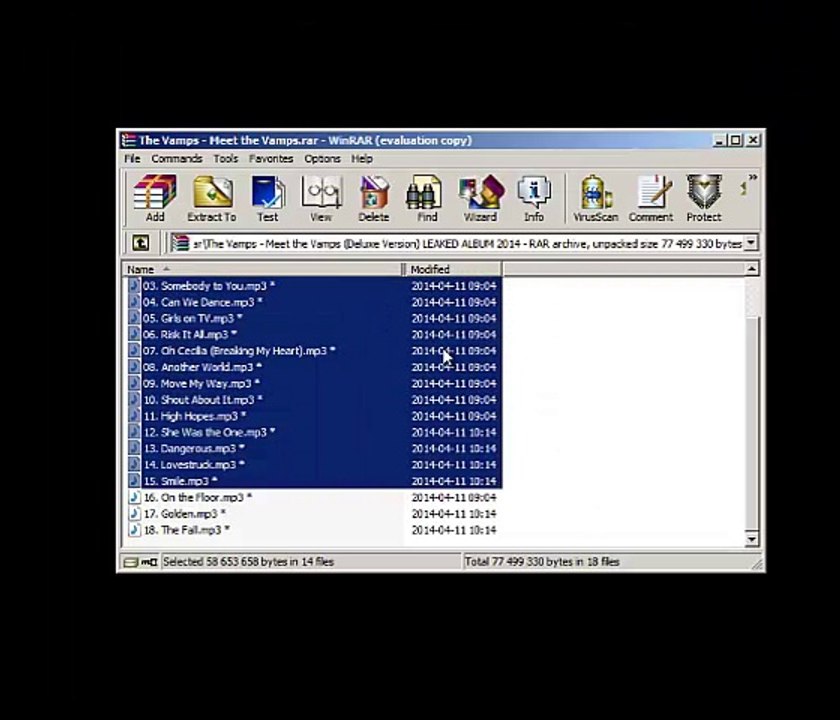
Task: Show more toolbar buttons chevron
Action: pos(753,178)
